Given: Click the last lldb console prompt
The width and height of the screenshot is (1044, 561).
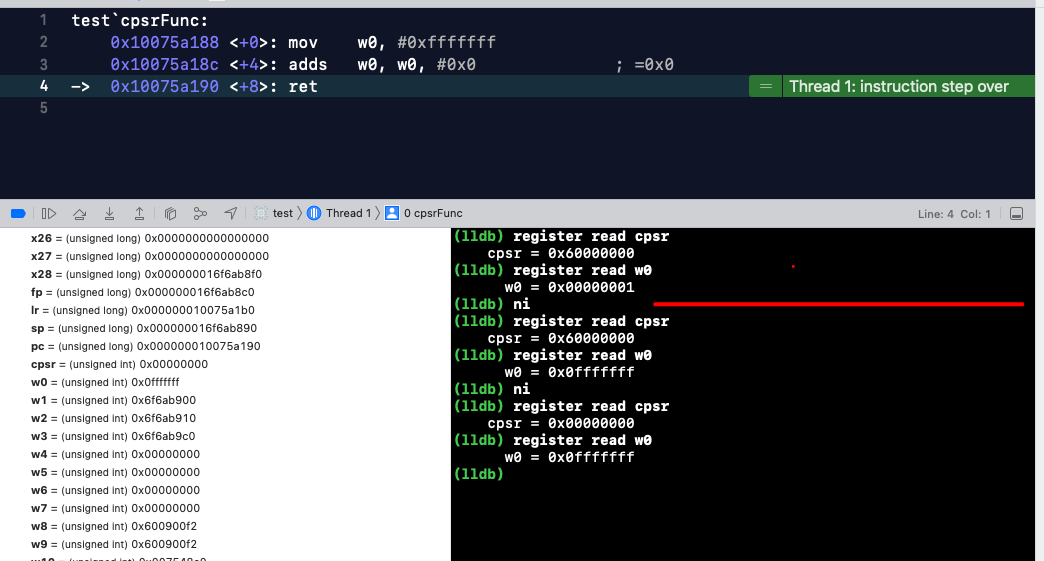Looking at the screenshot, I should click(480, 474).
